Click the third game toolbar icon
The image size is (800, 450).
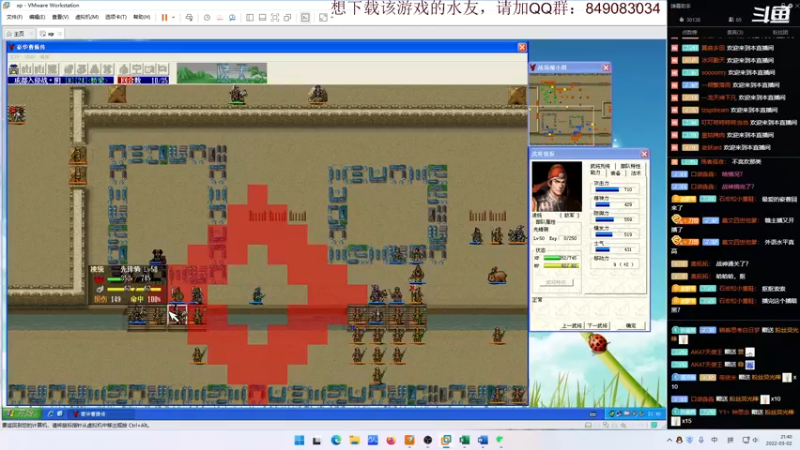pyautogui.click(x=39, y=69)
